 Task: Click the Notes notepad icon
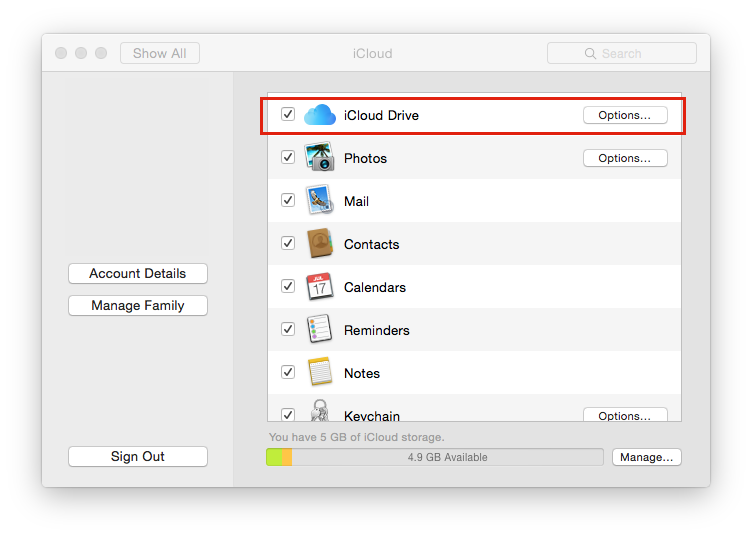(320, 372)
